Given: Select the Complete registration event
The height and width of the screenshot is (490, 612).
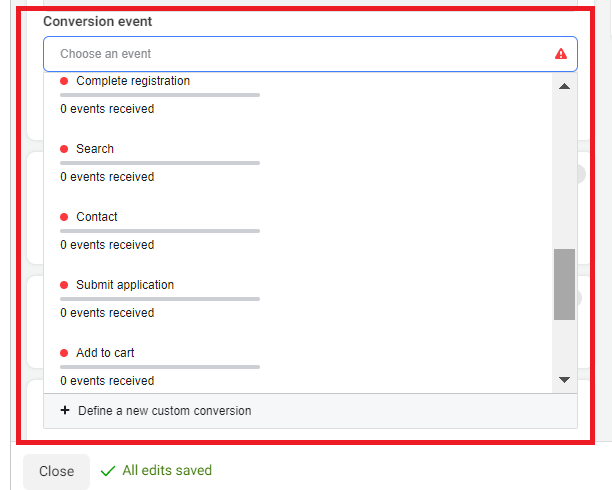Looking at the screenshot, I should (133, 81).
